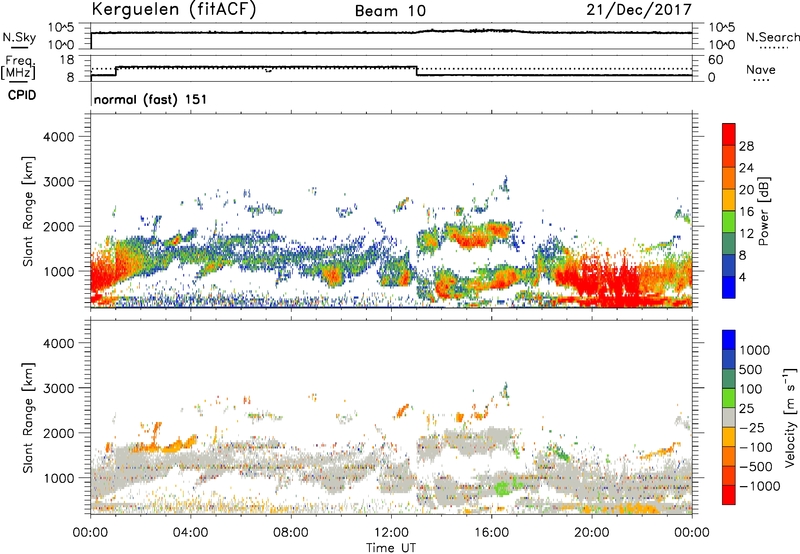Click the 'Nave' legend label

[761, 70]
